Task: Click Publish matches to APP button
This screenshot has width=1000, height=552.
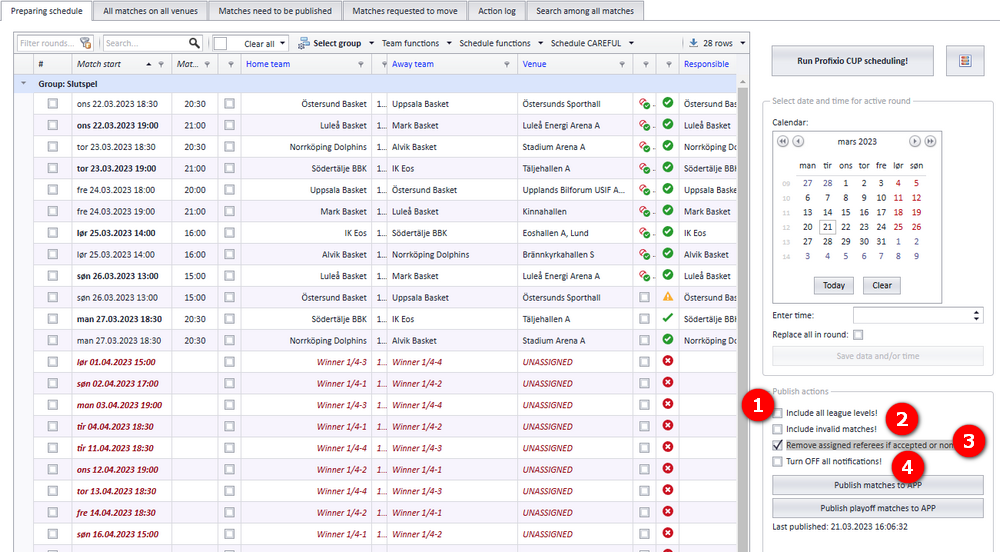Action: (878, 485)
